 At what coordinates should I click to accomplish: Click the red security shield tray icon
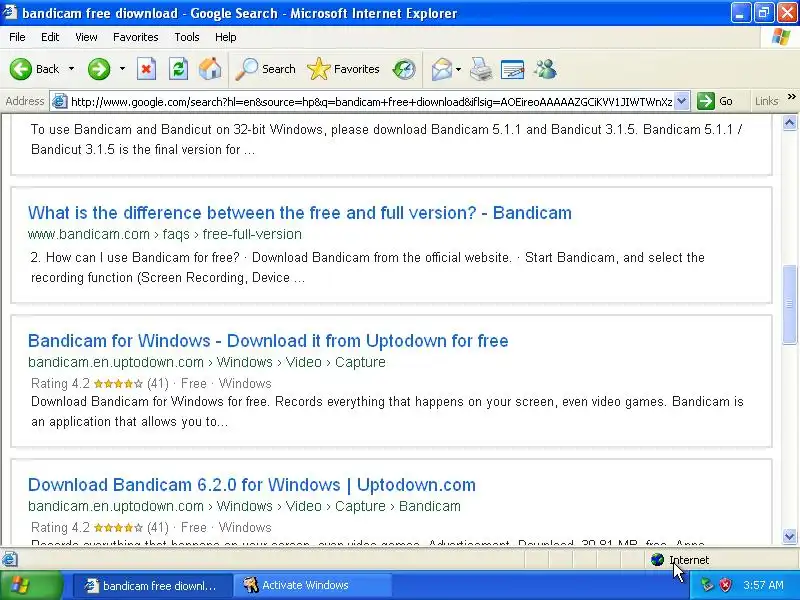(x=726, y=585)
